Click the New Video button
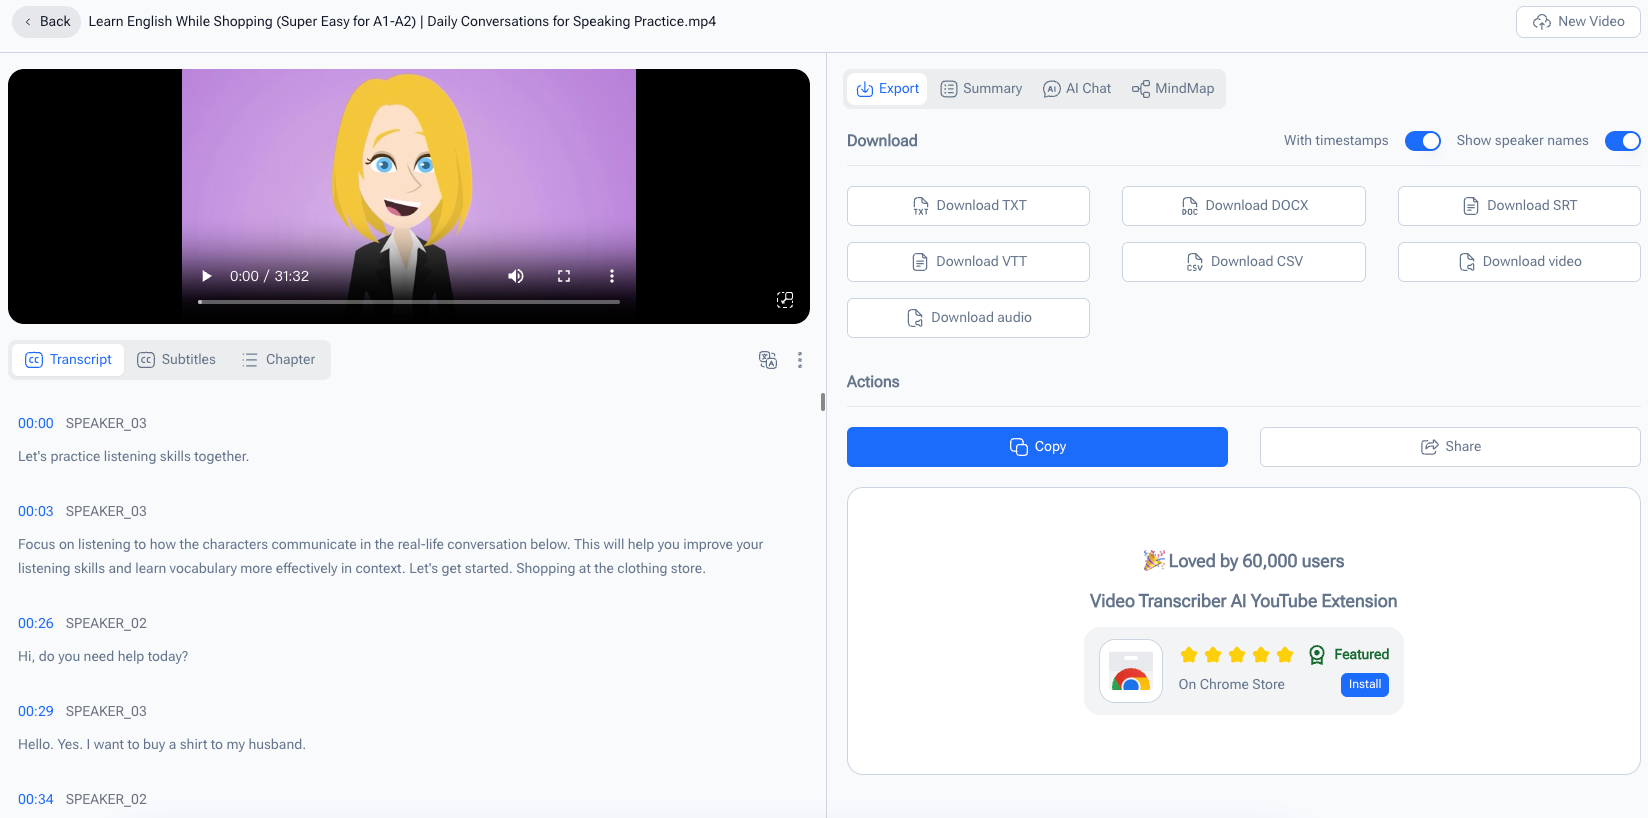The image size is (1648, 818). (1578, 21)
